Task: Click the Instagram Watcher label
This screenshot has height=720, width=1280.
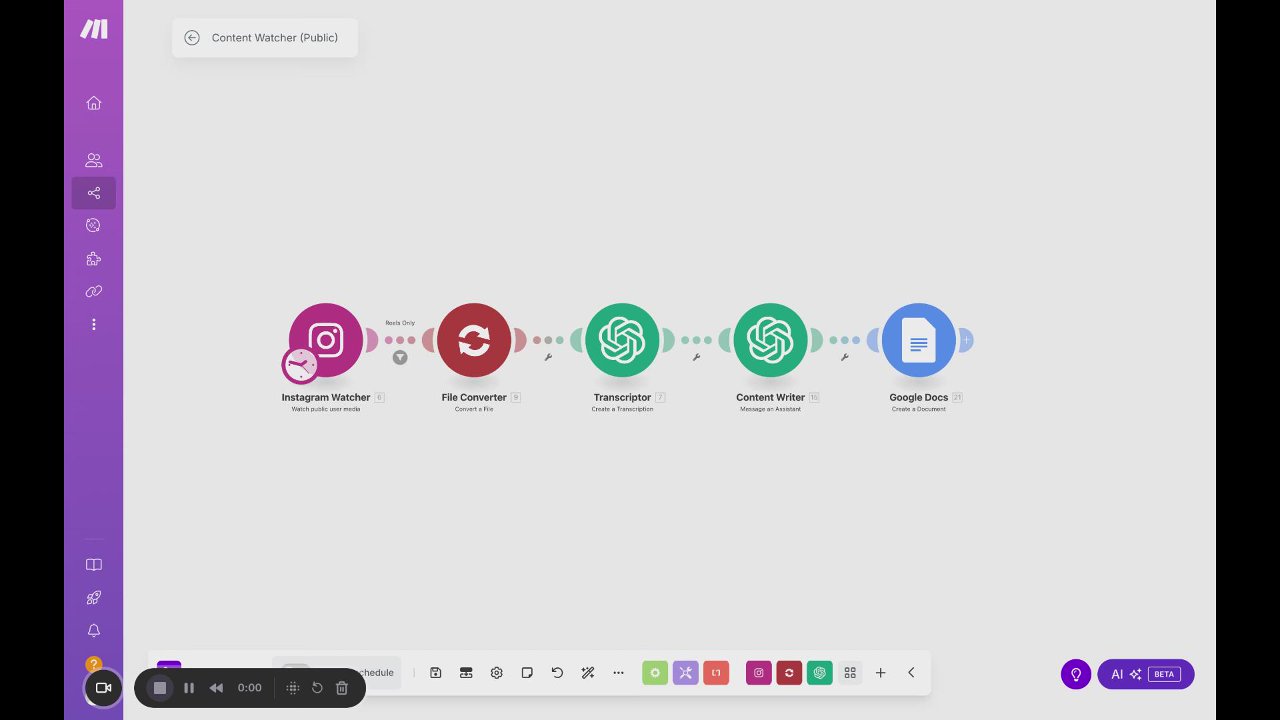Action: tap(326, 397)
